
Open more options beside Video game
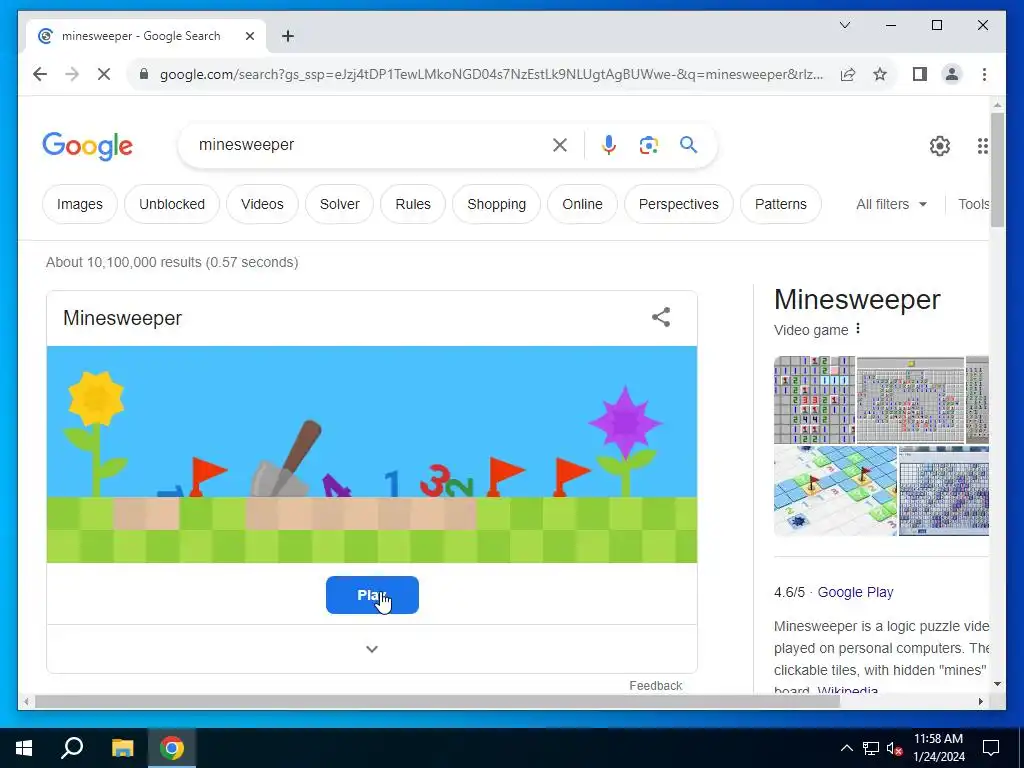coord(858,329)
